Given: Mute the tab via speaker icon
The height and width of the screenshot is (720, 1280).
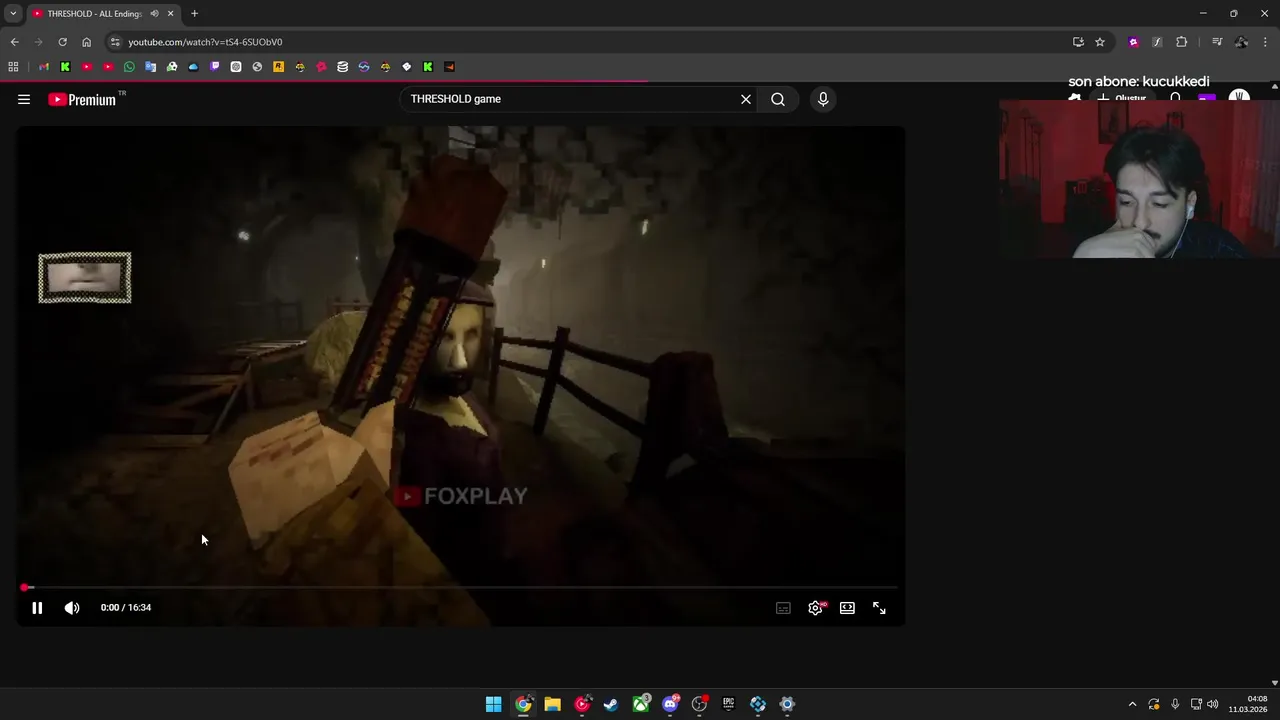Looking at the screenshot, I should tap(154, 14).
